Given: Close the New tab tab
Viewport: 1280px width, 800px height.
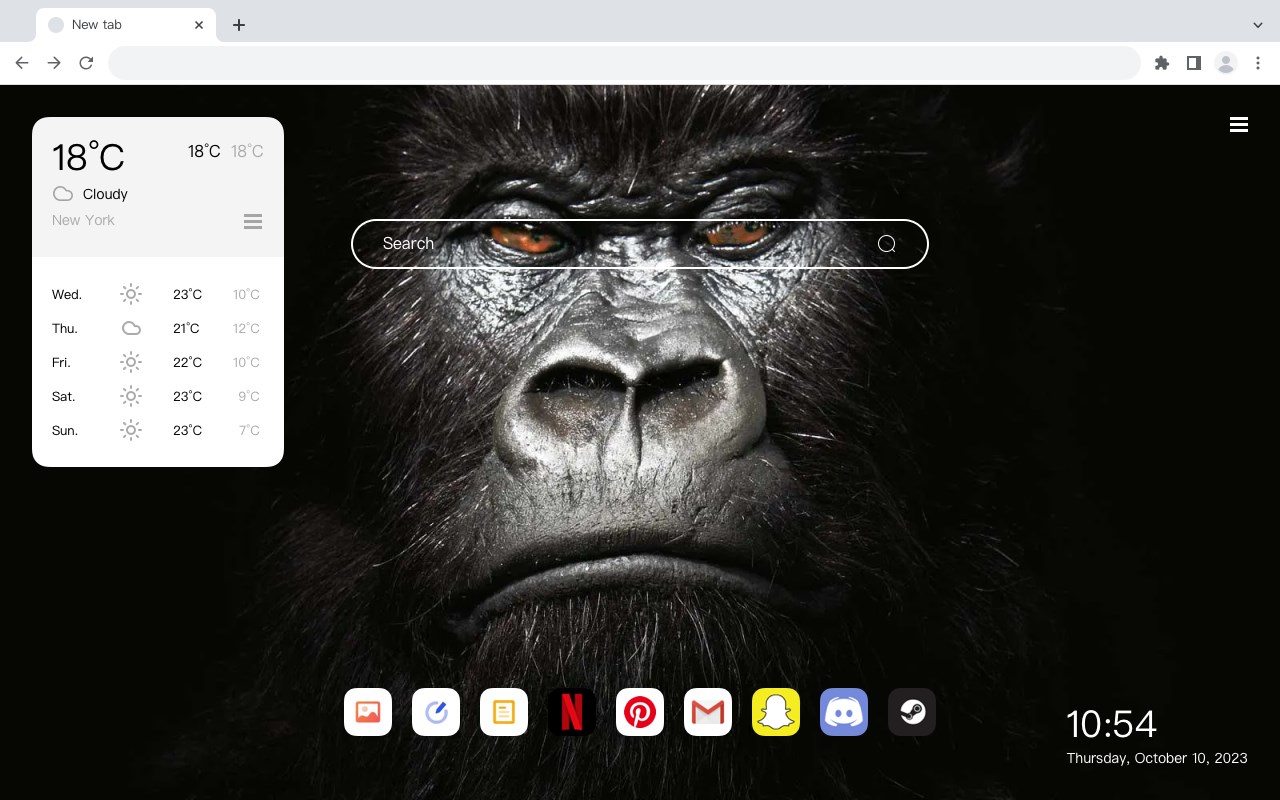Looking at the screenshot, I should [199, 25].
